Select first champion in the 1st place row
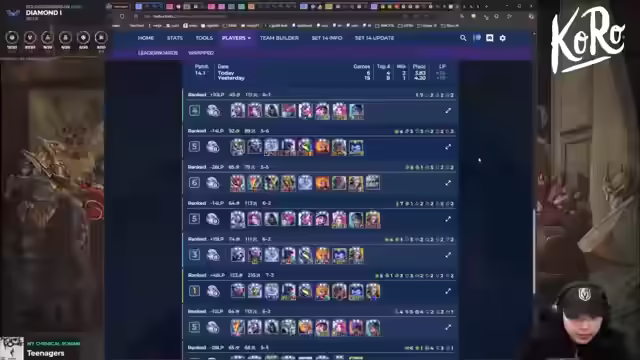 click(238, 291)
